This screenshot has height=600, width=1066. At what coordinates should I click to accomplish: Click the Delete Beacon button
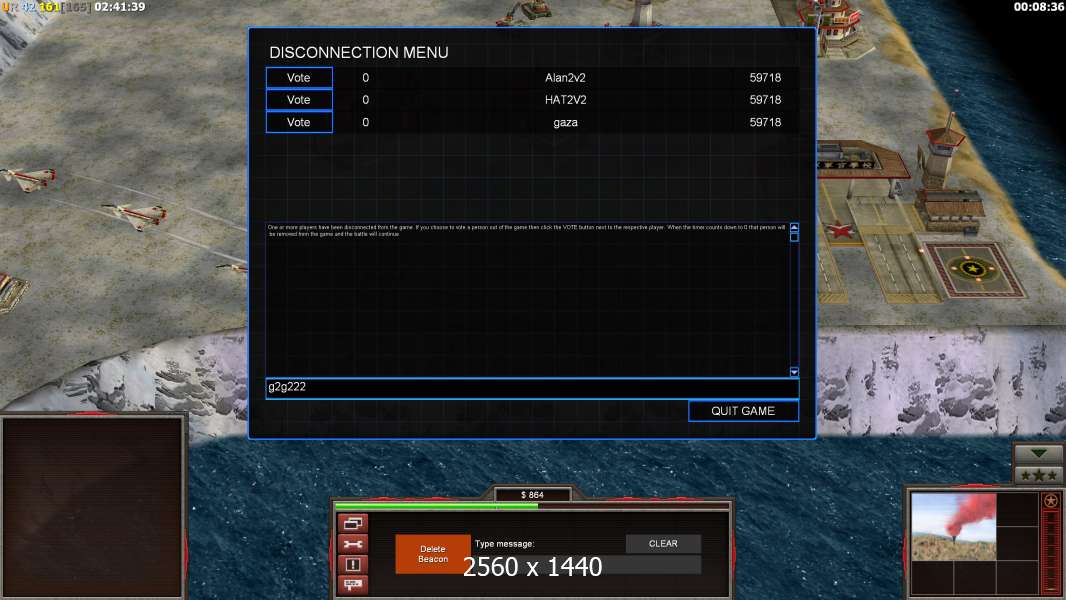(x=433, y=554)
